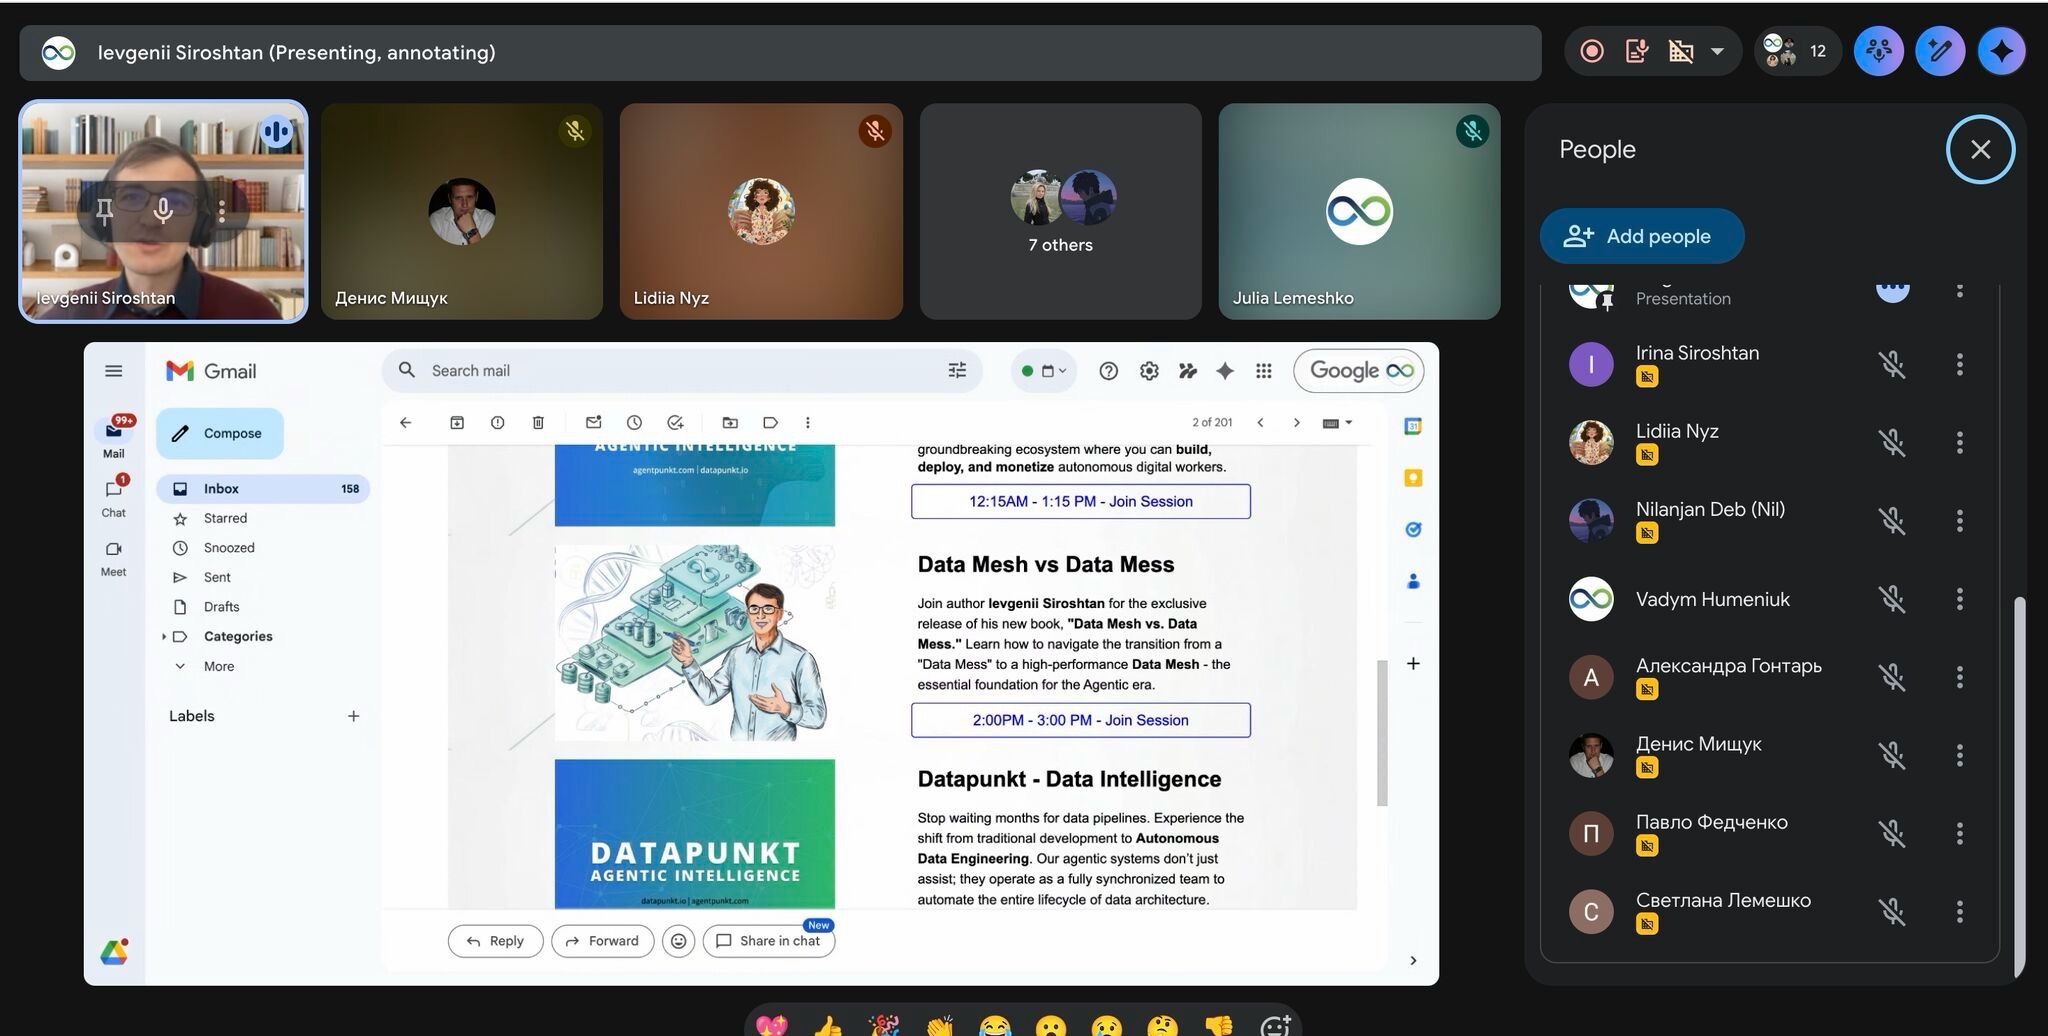Add the email to Tasks
The image size is (2048, 1036).
click(675, 423)
